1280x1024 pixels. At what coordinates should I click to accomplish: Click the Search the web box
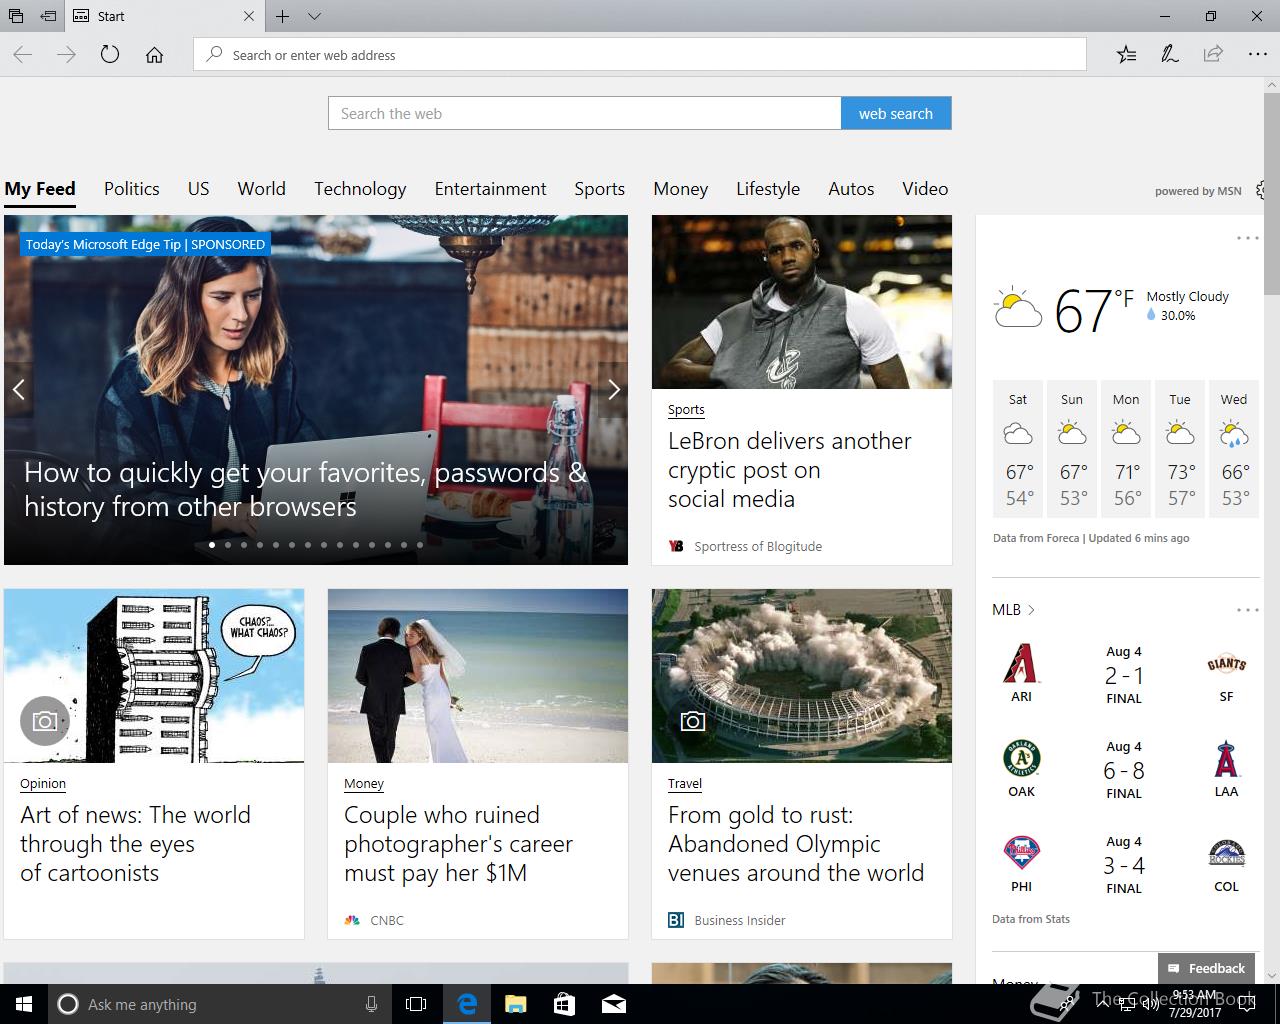click(585, 113)
